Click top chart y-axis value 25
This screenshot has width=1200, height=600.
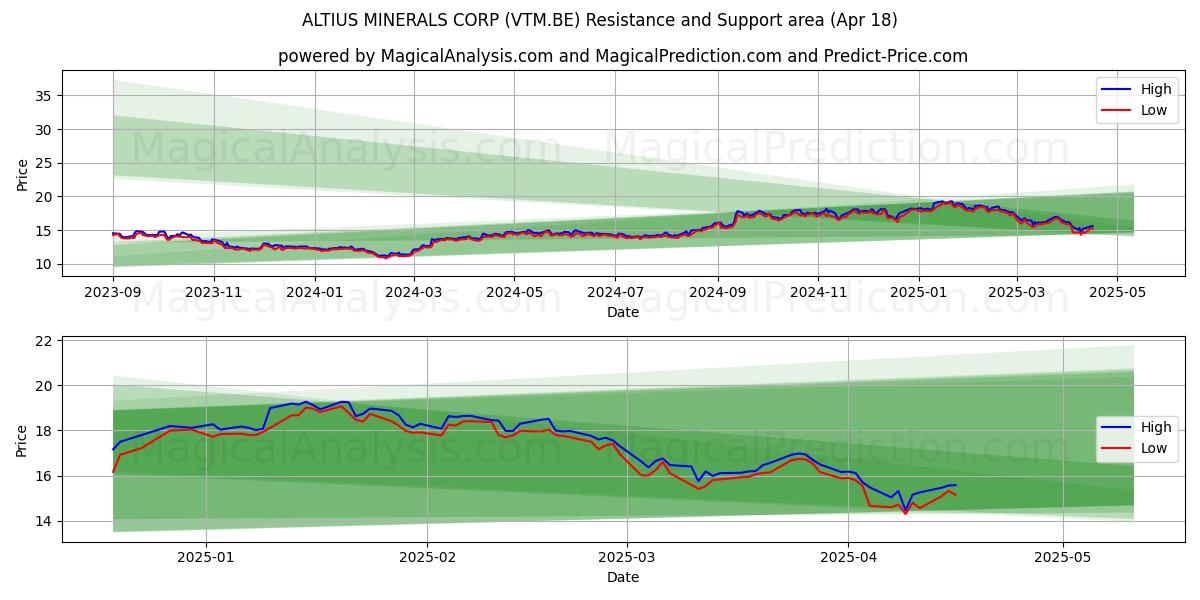[46, 163]
